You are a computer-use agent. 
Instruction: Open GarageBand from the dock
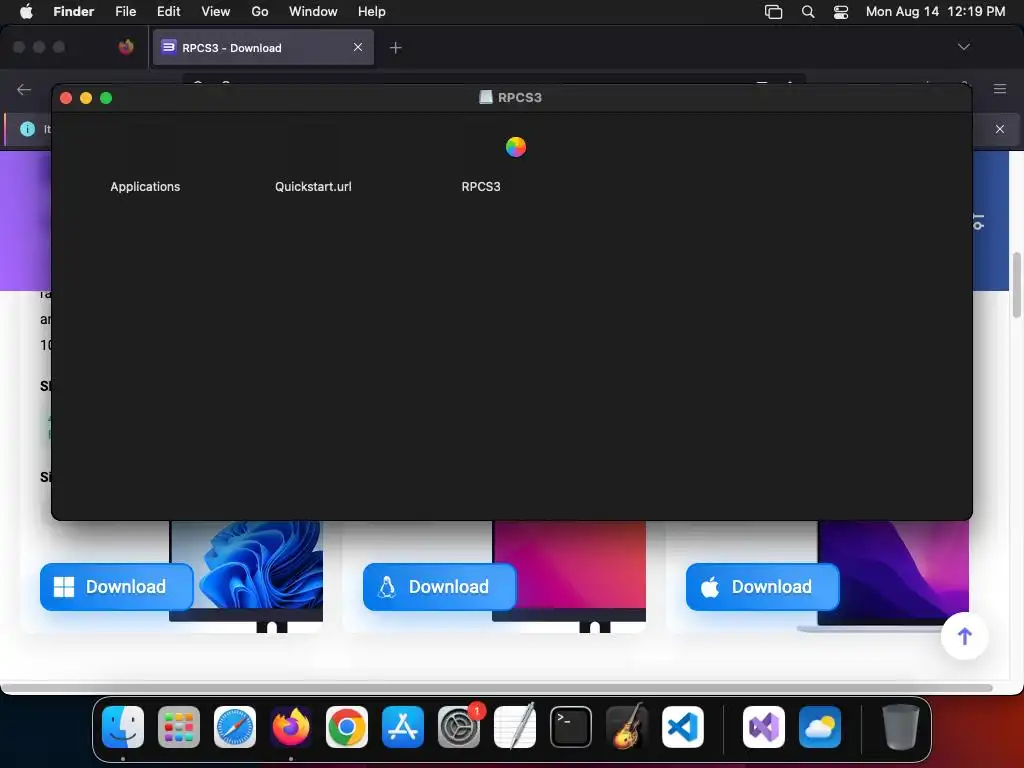(x=627, y=727)
